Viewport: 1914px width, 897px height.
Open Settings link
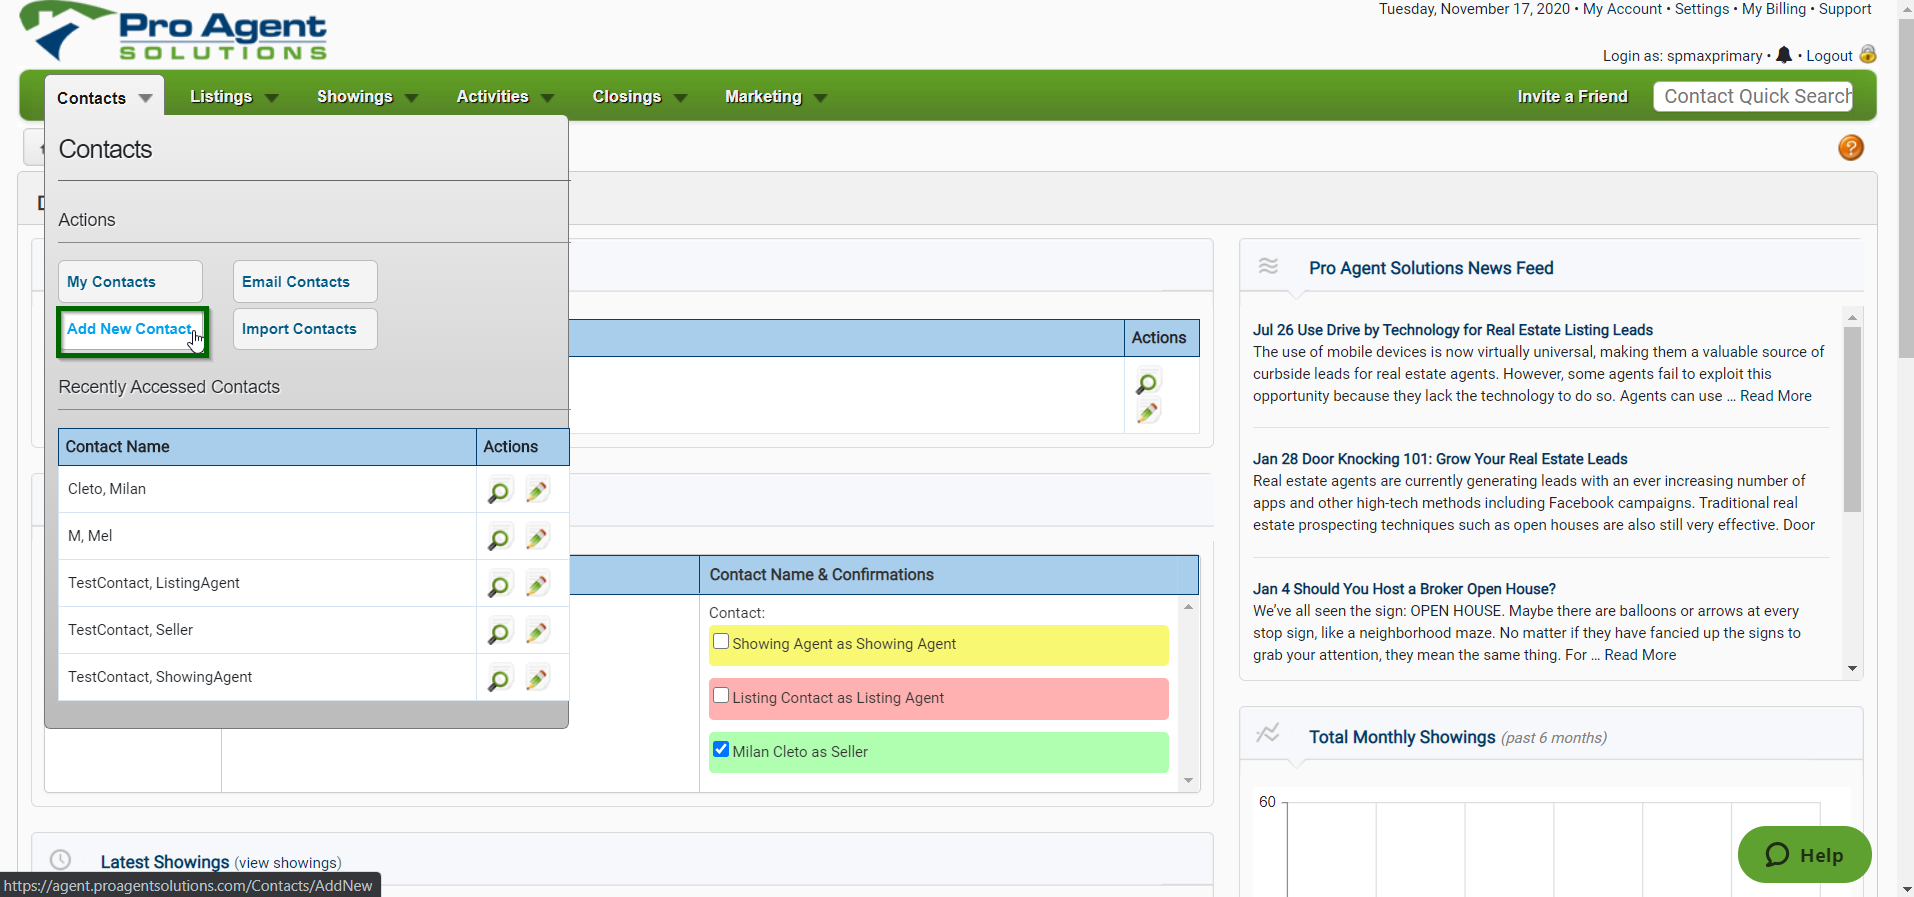(1702, 9)
